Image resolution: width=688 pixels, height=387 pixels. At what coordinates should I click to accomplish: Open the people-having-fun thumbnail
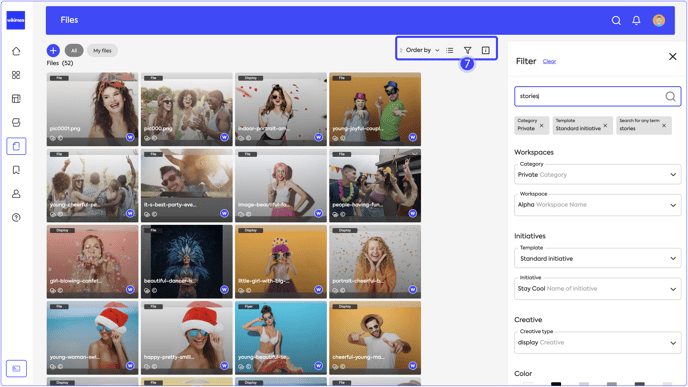pyautogui.click(x=375, y=186)
